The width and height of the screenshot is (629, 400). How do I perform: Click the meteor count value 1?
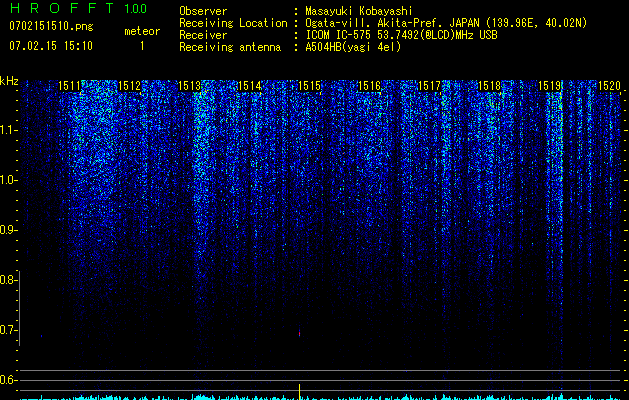(x=142, y=46)
